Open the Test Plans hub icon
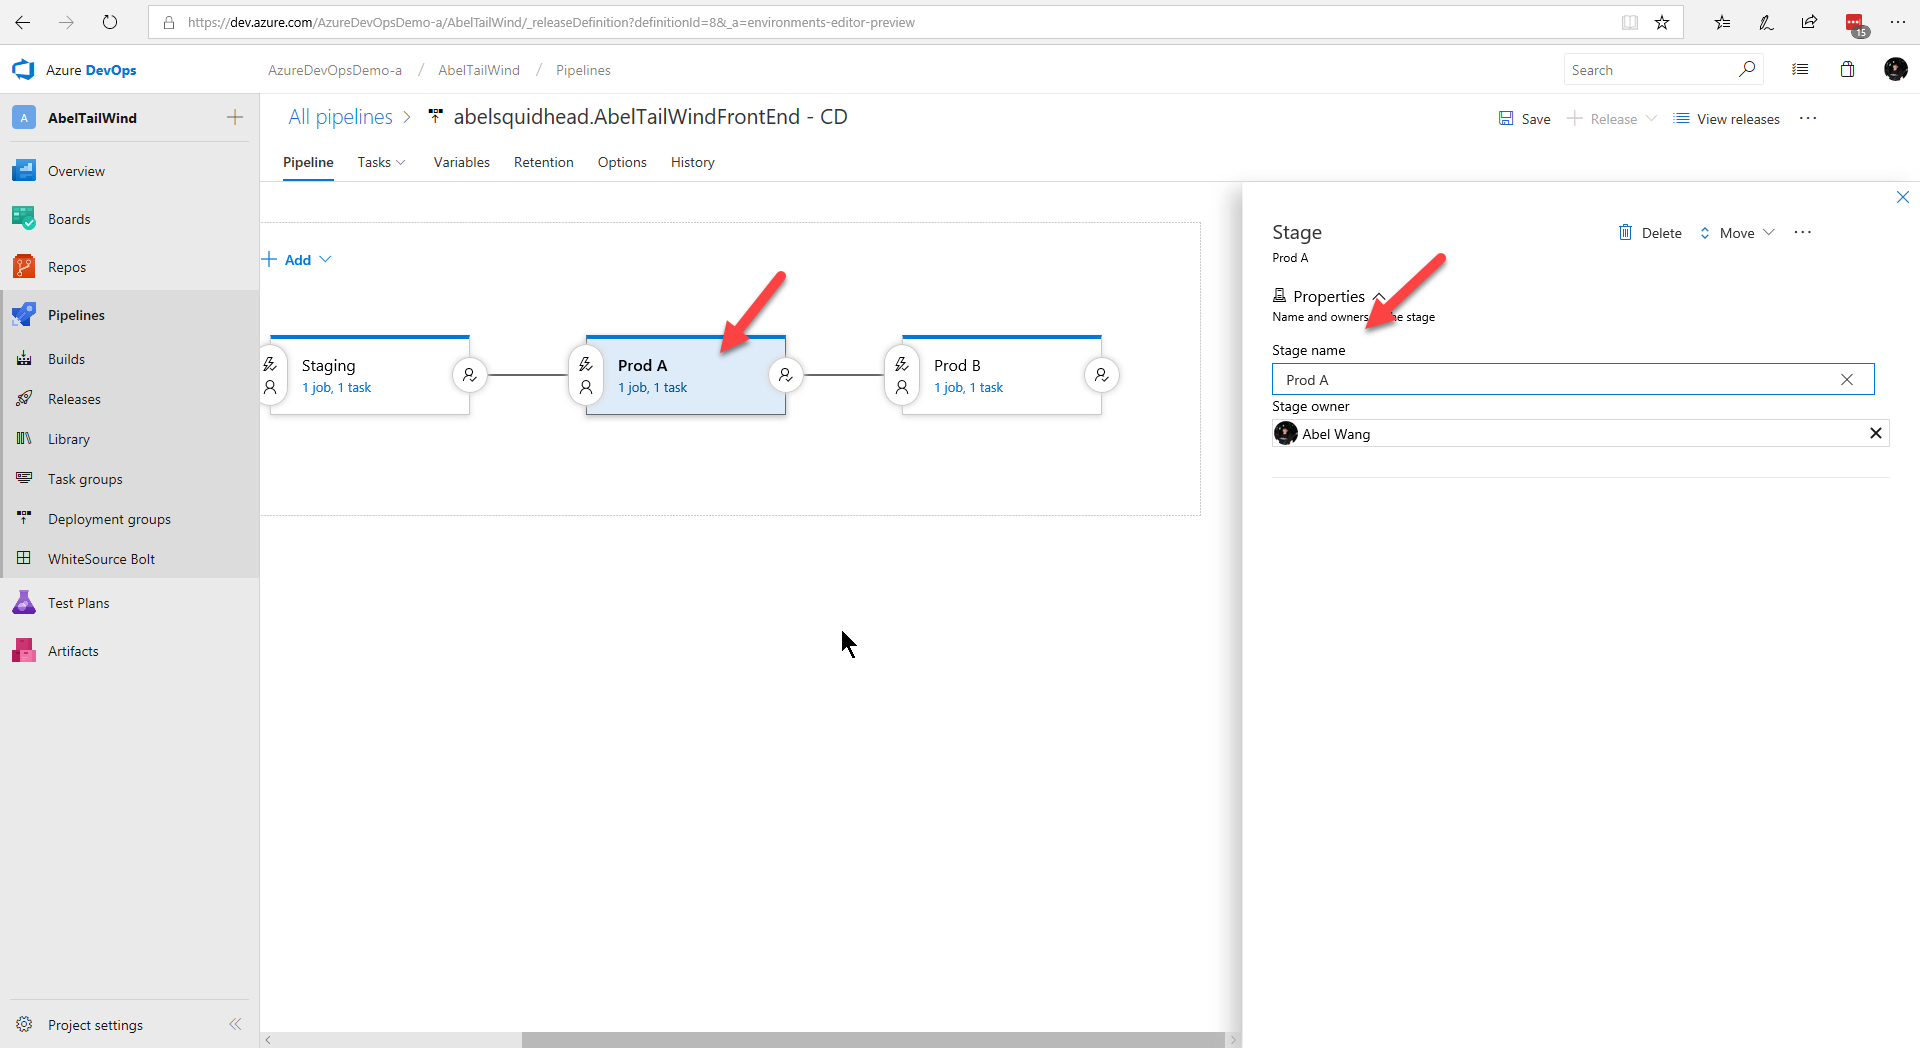The image size is (1920, 1048). tap(24, 603)
